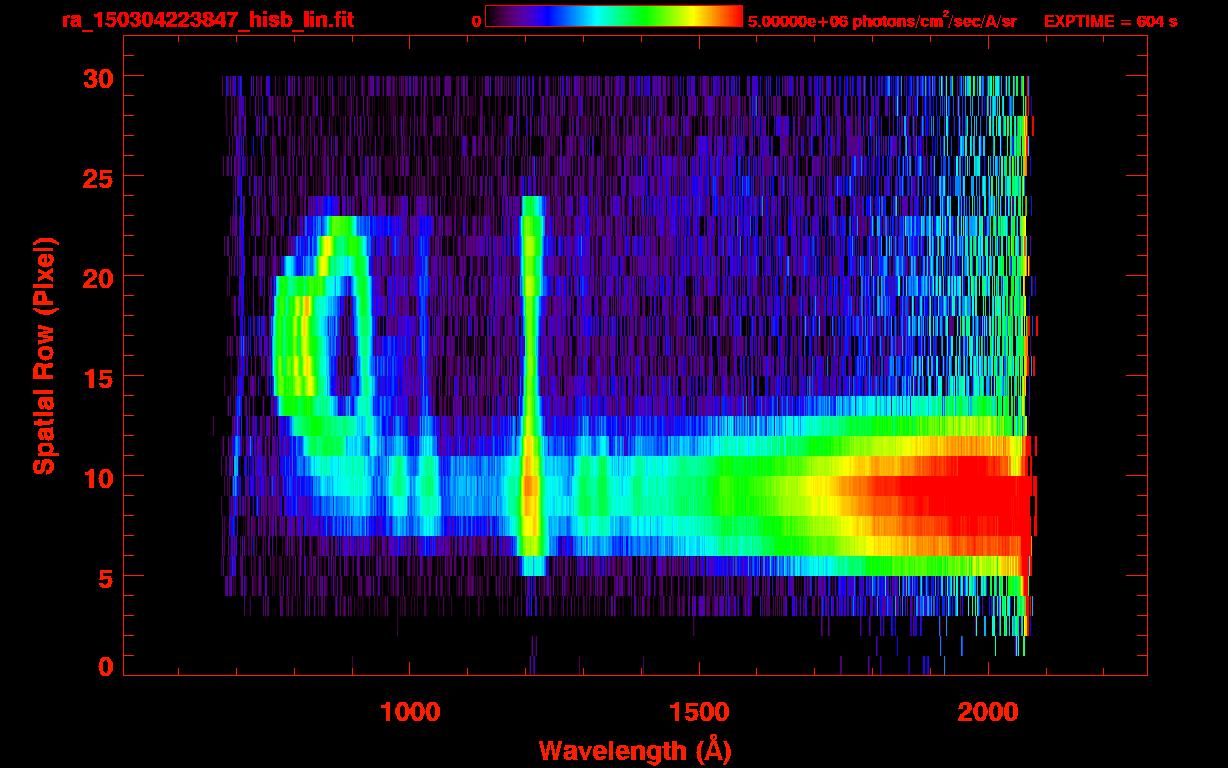Click the 0 tick label on Spatial Row axis

(104, 666)
